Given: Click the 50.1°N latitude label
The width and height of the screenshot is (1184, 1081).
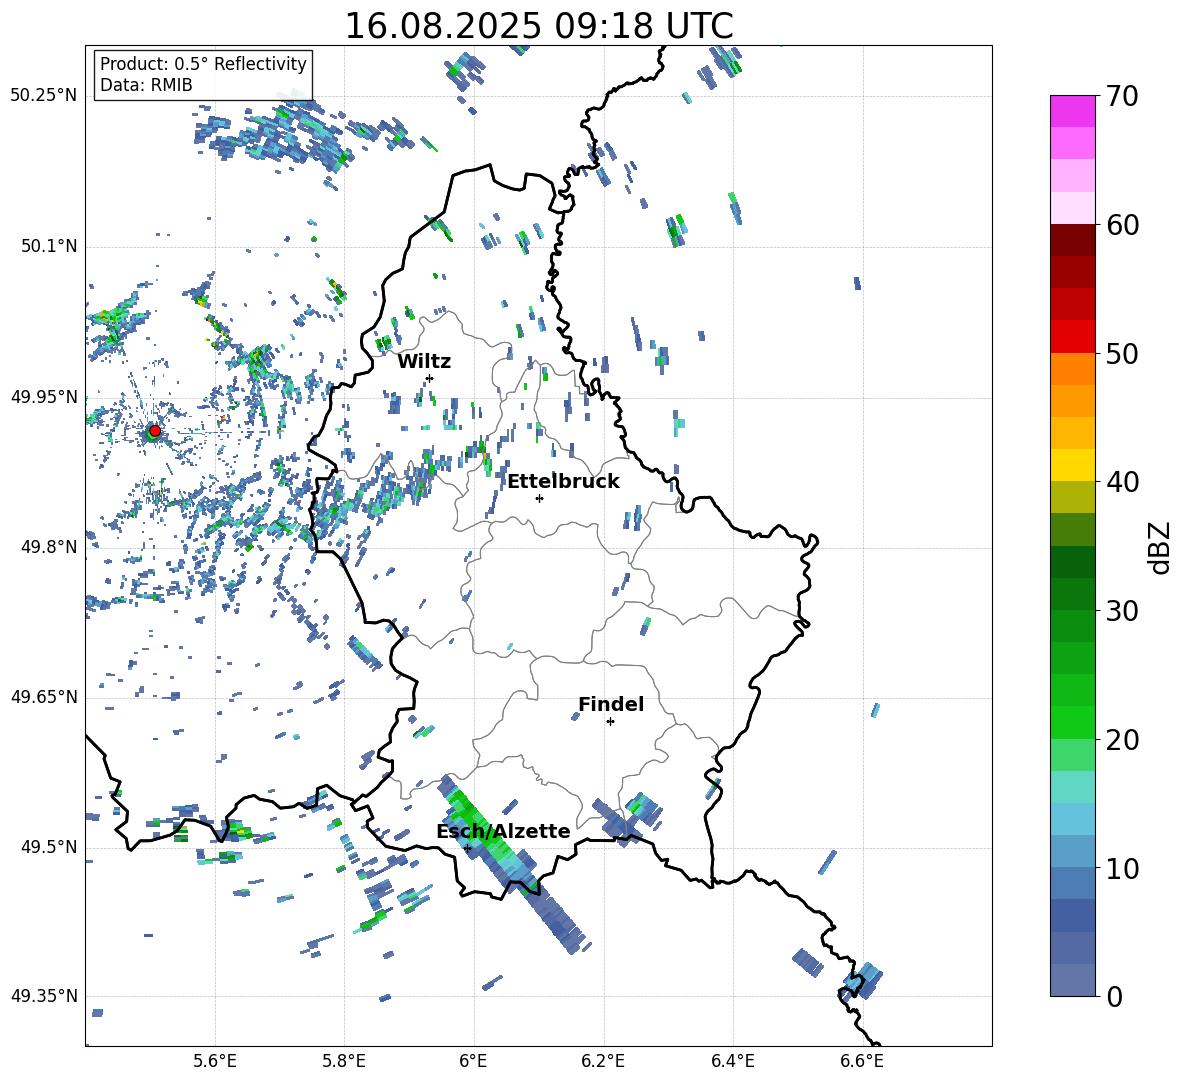Looking at the screenshot, I should click(x=49, y=246).
